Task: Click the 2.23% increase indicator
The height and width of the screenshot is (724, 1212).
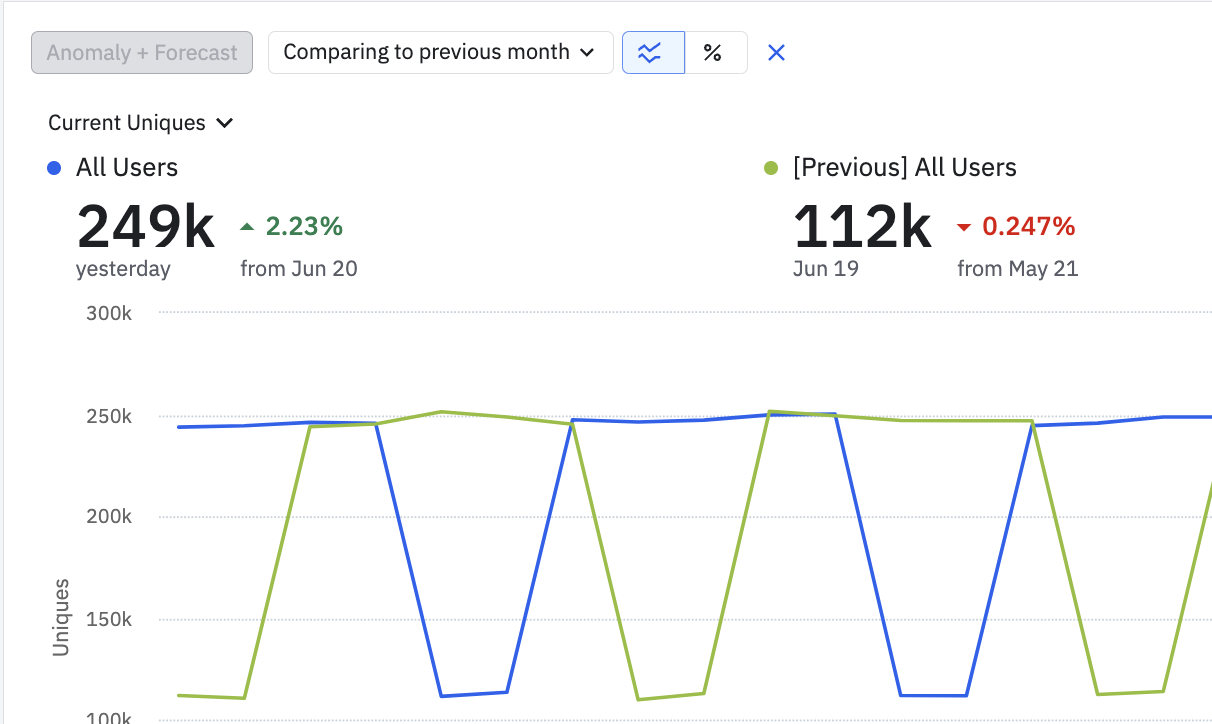Action: (292, 227)
